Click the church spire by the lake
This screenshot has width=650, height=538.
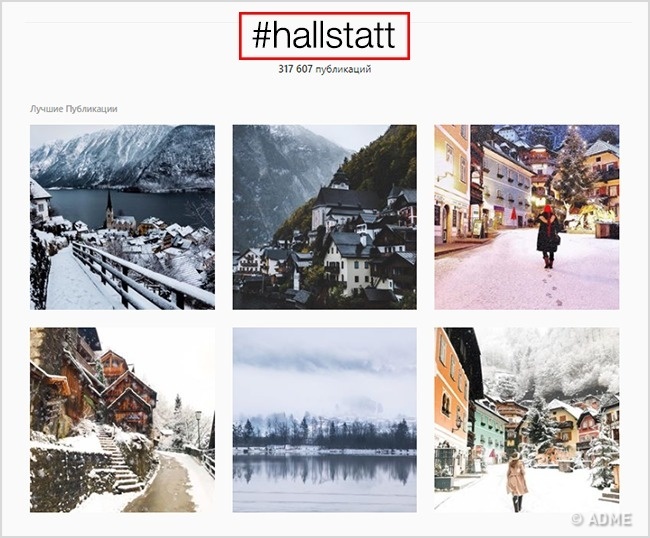(x=109, y=209)
